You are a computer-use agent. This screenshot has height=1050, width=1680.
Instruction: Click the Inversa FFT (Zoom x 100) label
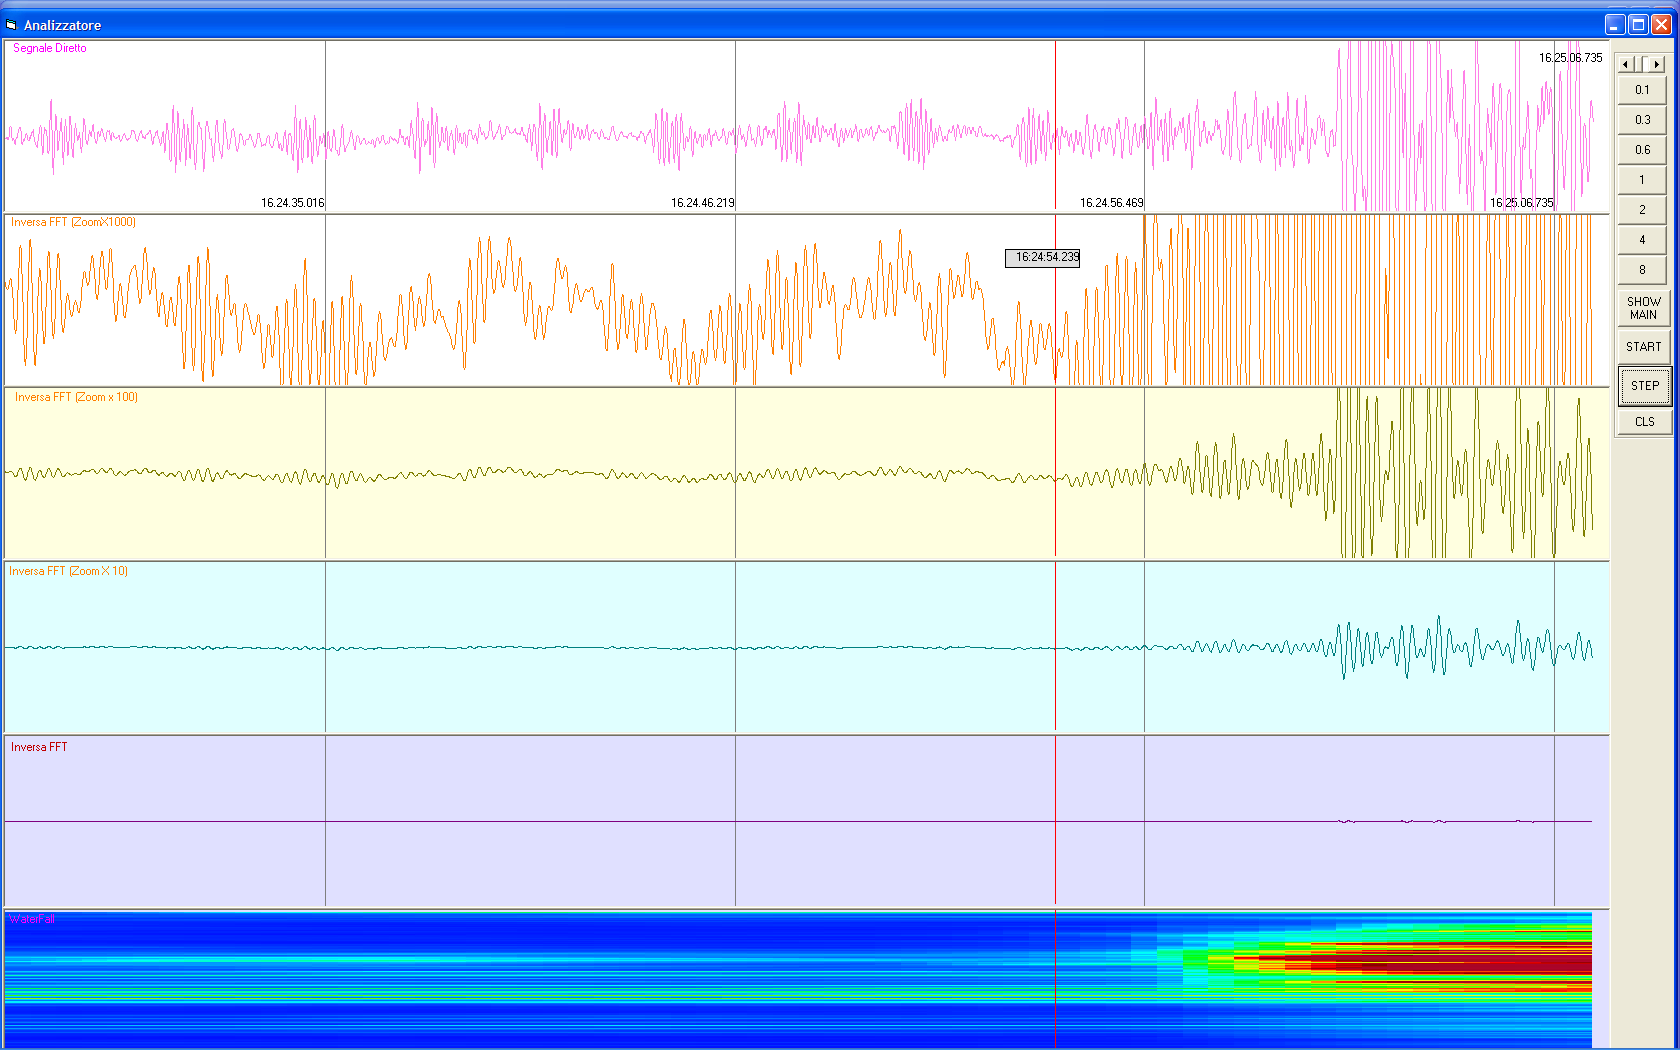(x=76, y=397)
